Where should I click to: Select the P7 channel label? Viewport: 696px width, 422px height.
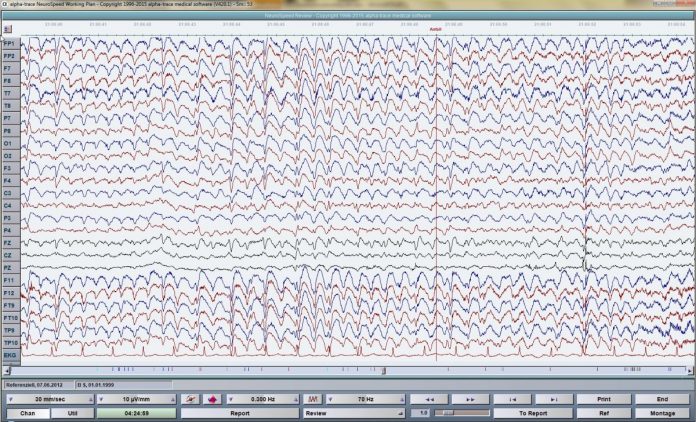(11, 118)
